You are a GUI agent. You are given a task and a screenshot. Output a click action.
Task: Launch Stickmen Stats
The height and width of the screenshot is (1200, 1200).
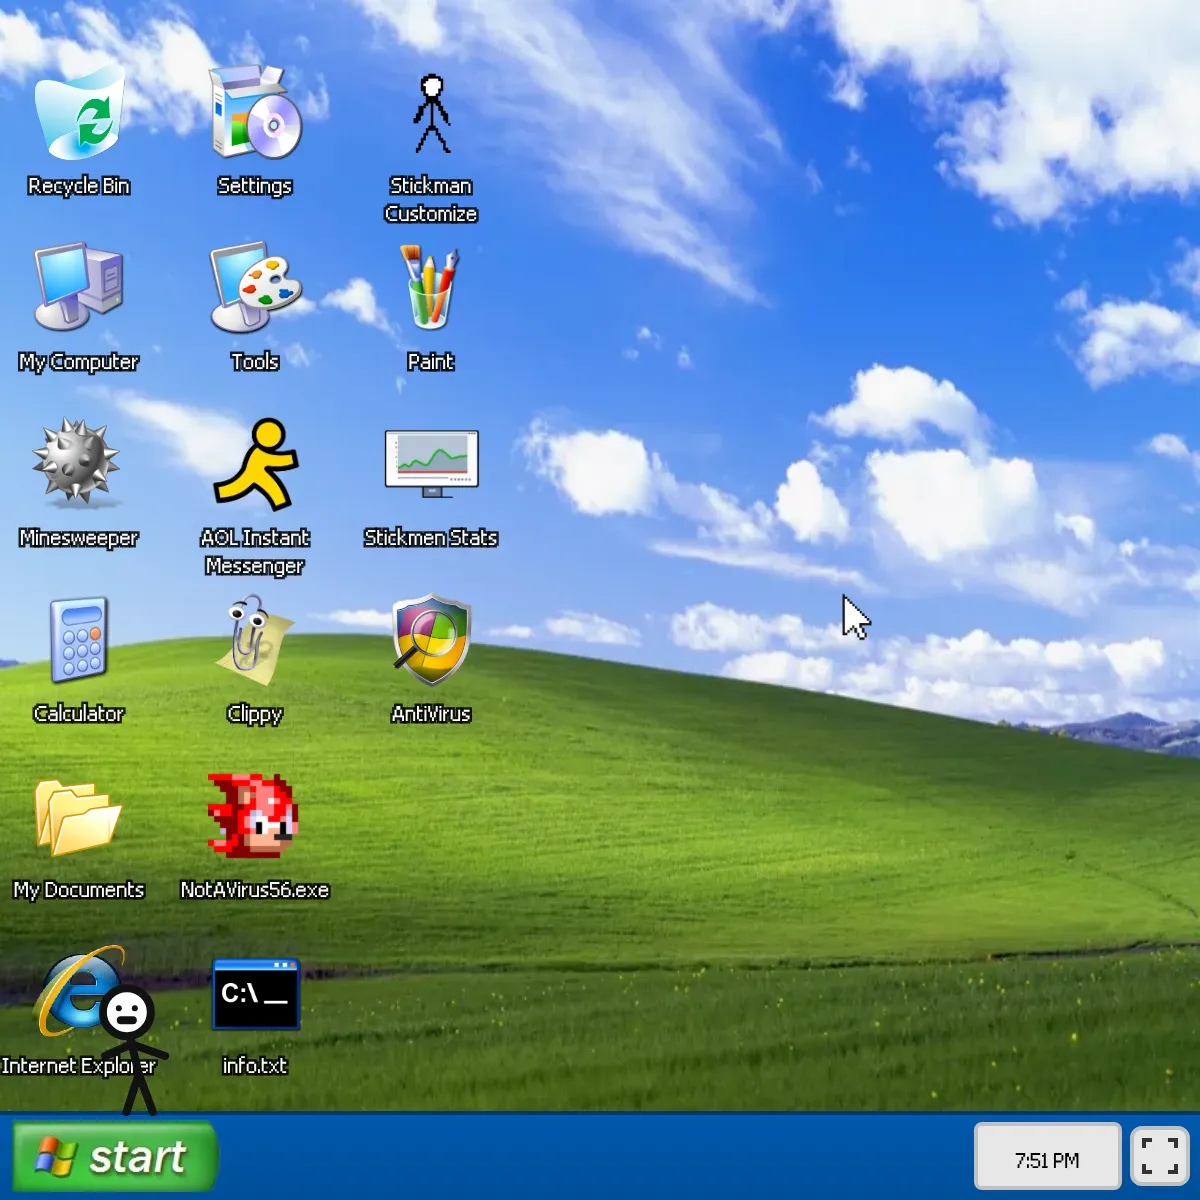[430, 462]
